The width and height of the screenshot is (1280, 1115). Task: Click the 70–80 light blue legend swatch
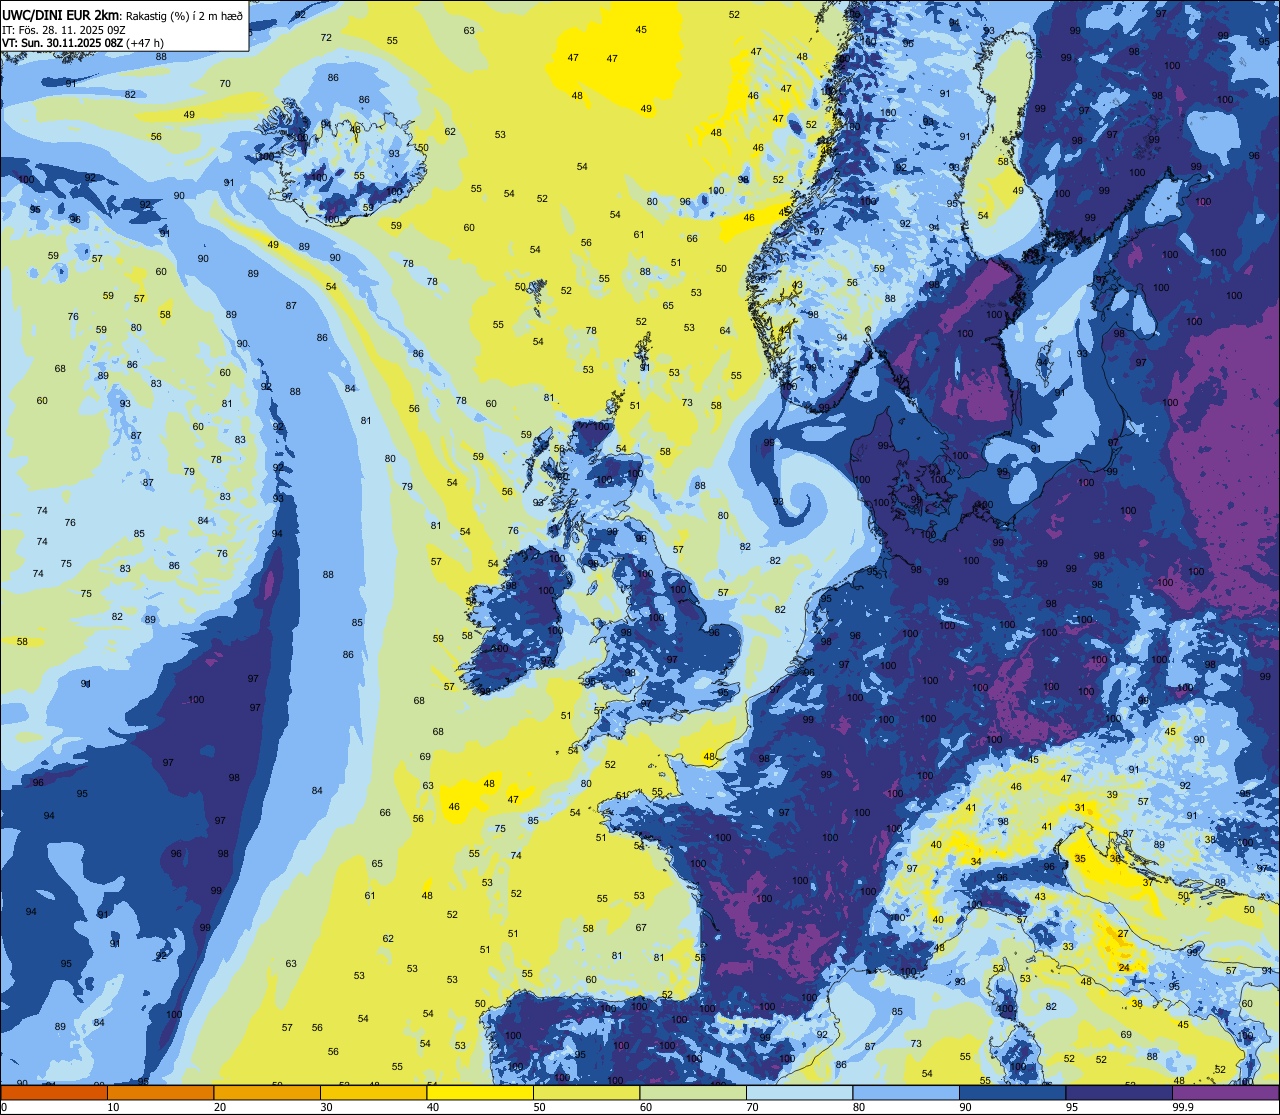click(x=799, y=1092)
